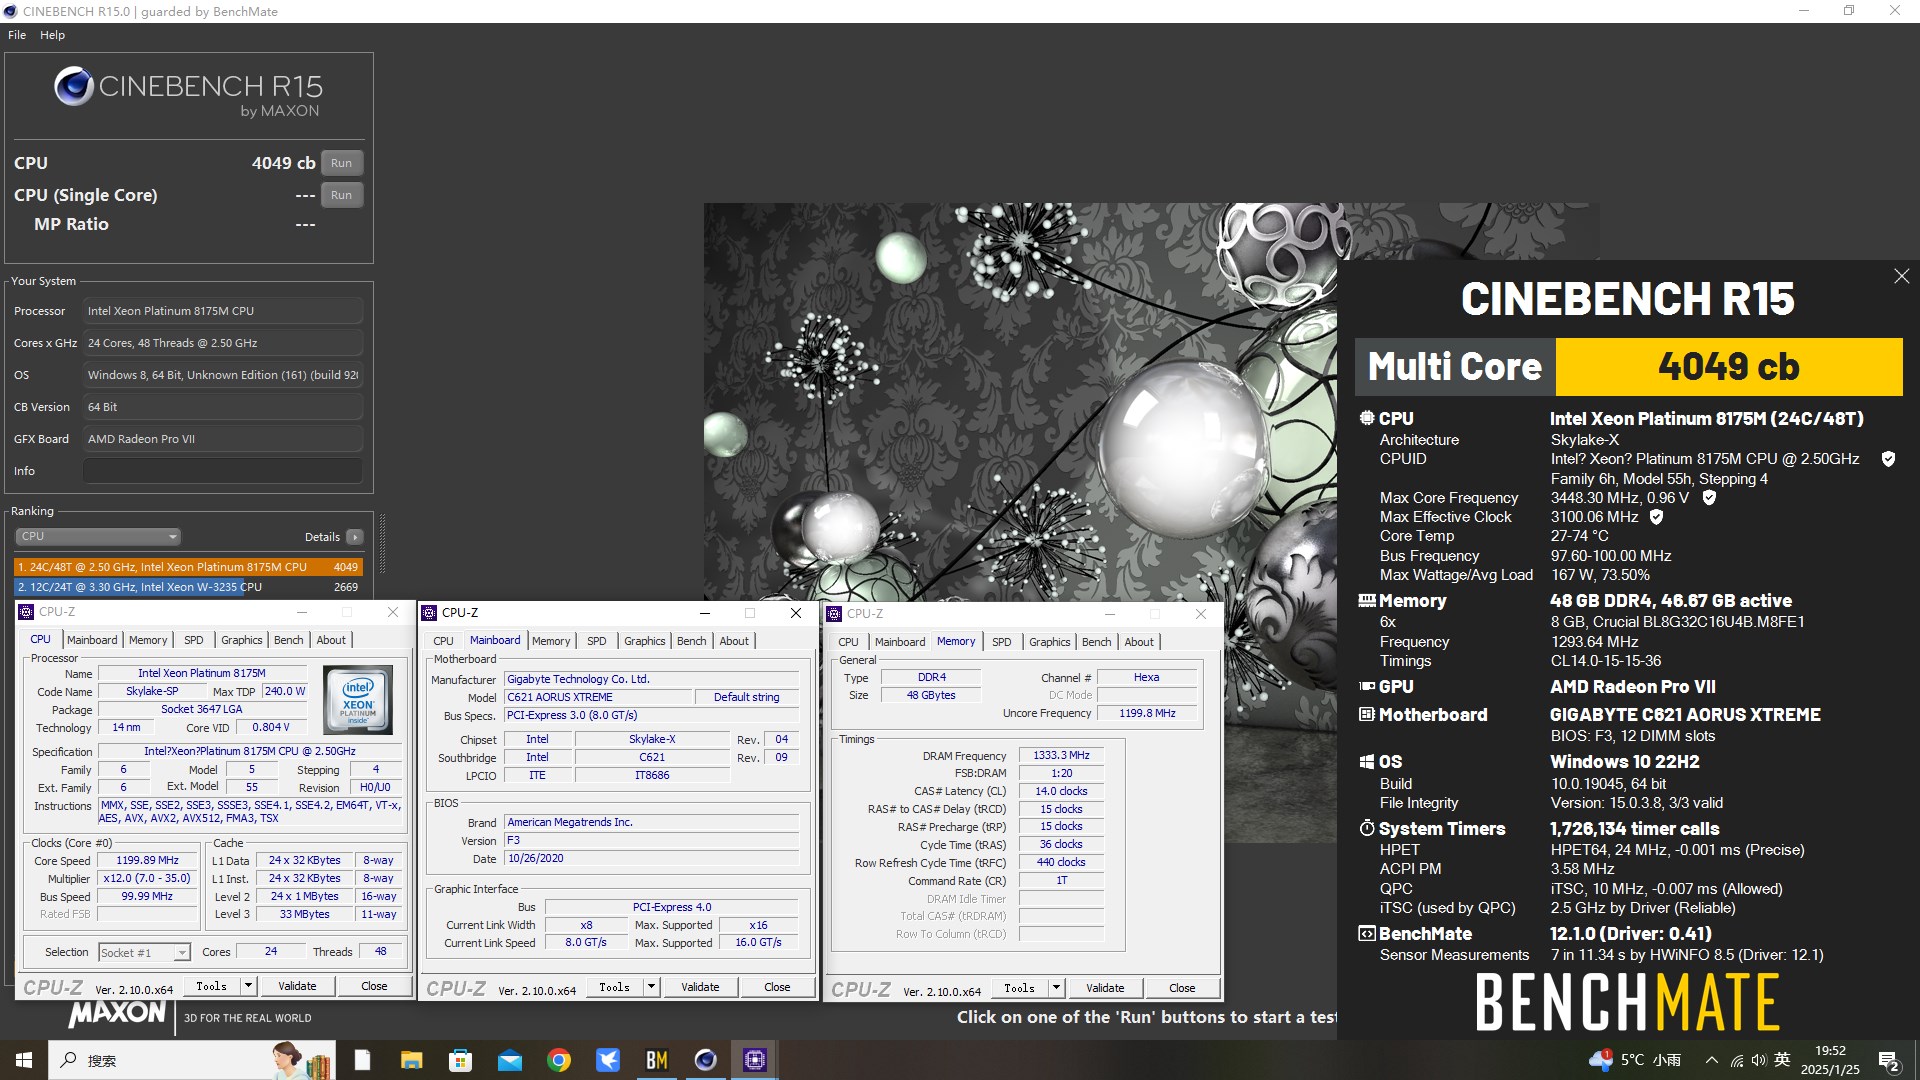The height and width of the screenshot is (1080, 1920).
Task: Switch to the CPU-Z taskbar icon
Action: pyautogui.click(x=755, y=1060)
